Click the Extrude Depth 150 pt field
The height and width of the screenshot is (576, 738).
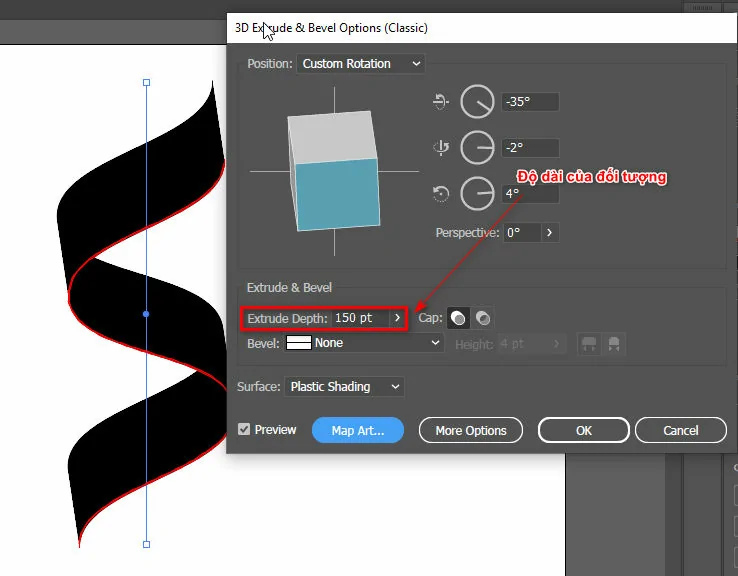(x=359, y=318)
